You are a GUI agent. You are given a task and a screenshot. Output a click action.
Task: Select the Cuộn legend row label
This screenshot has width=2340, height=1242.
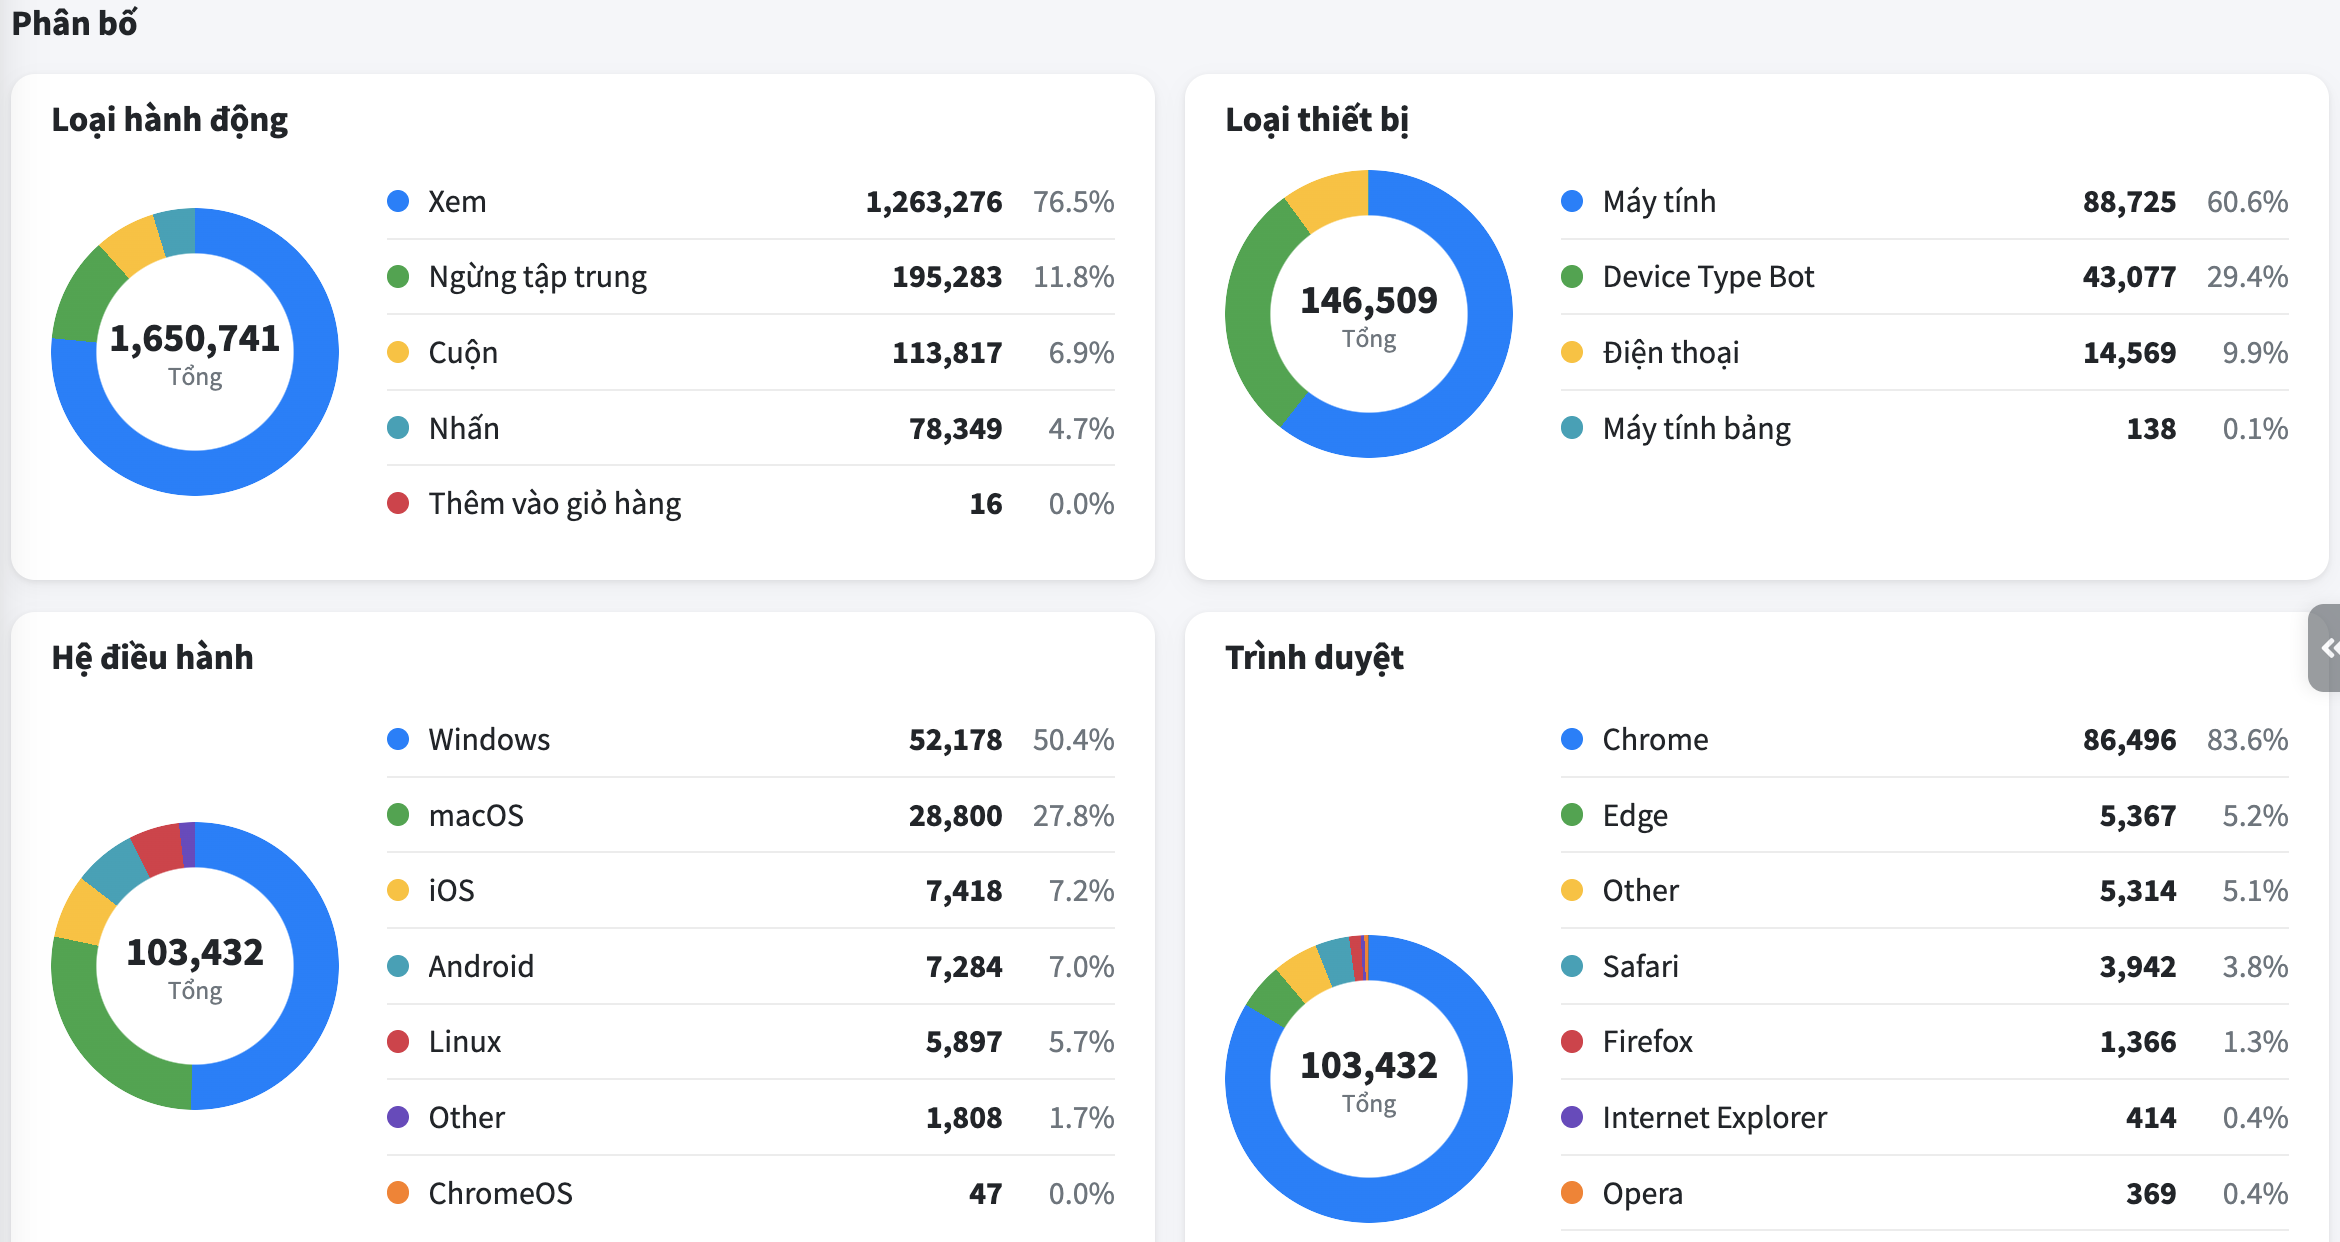[x=463, y=353]
